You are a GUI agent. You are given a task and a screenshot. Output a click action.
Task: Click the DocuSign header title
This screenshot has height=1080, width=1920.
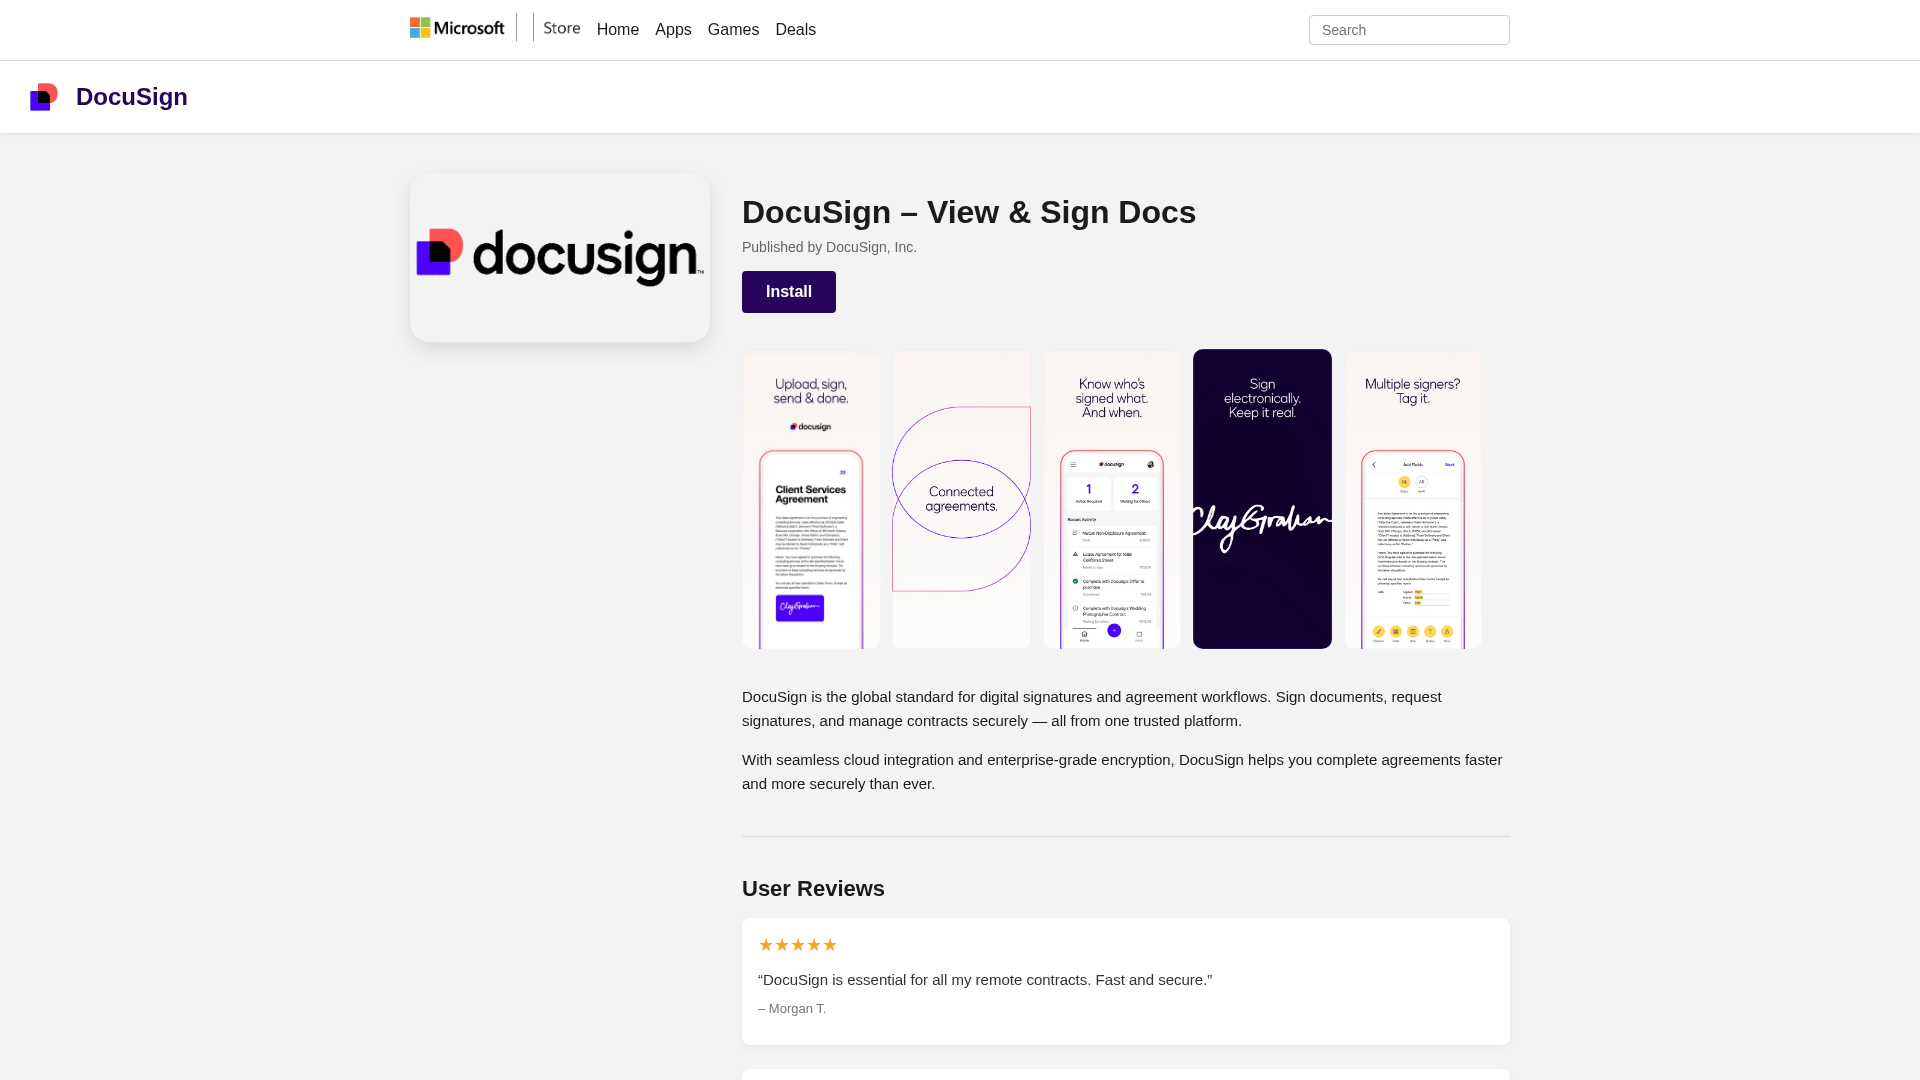132,97
